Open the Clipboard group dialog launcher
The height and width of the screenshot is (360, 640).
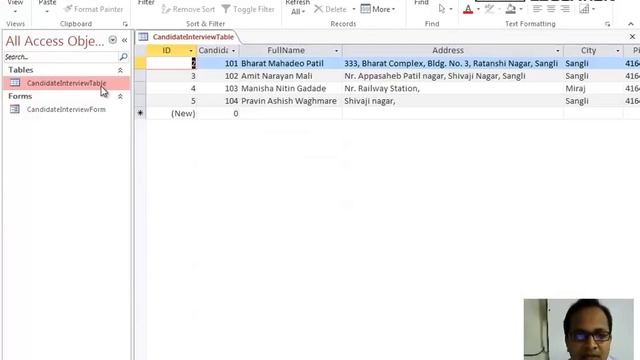click(125, 24)
